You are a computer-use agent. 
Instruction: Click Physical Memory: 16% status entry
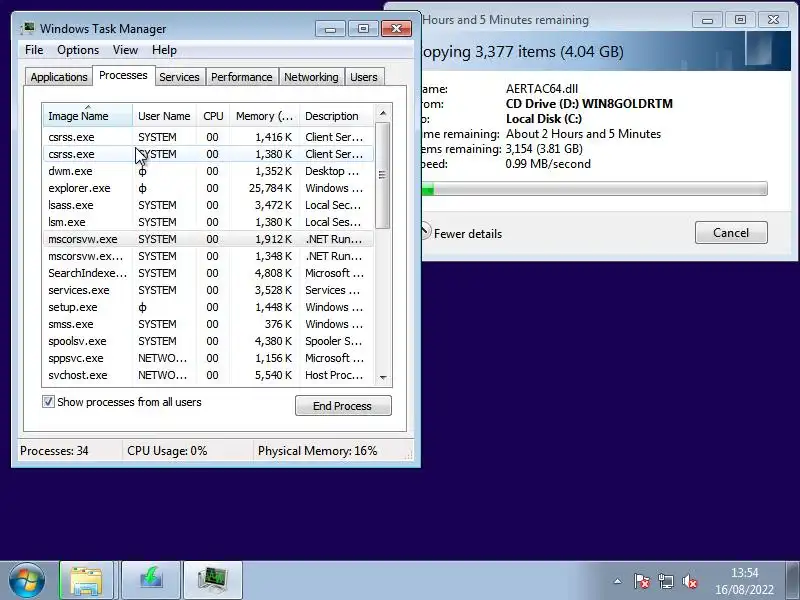coord(317,451)
